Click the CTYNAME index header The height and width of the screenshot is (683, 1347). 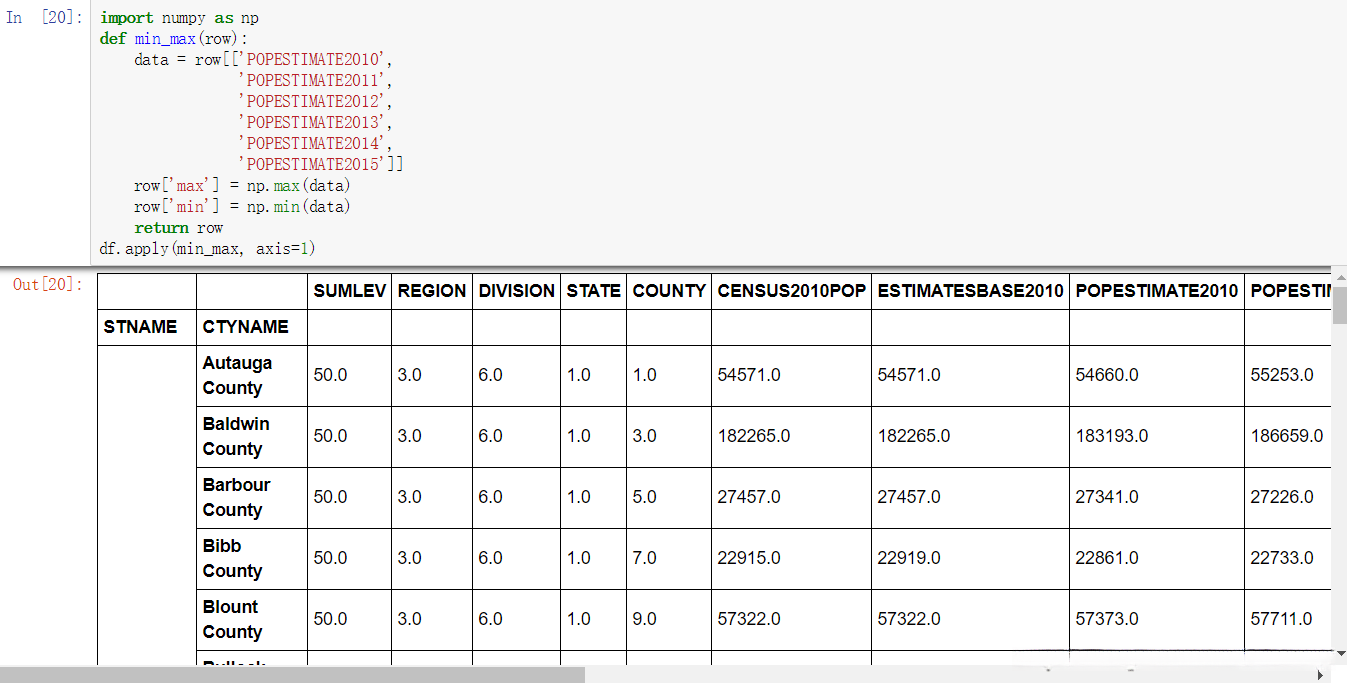point(245,327)
